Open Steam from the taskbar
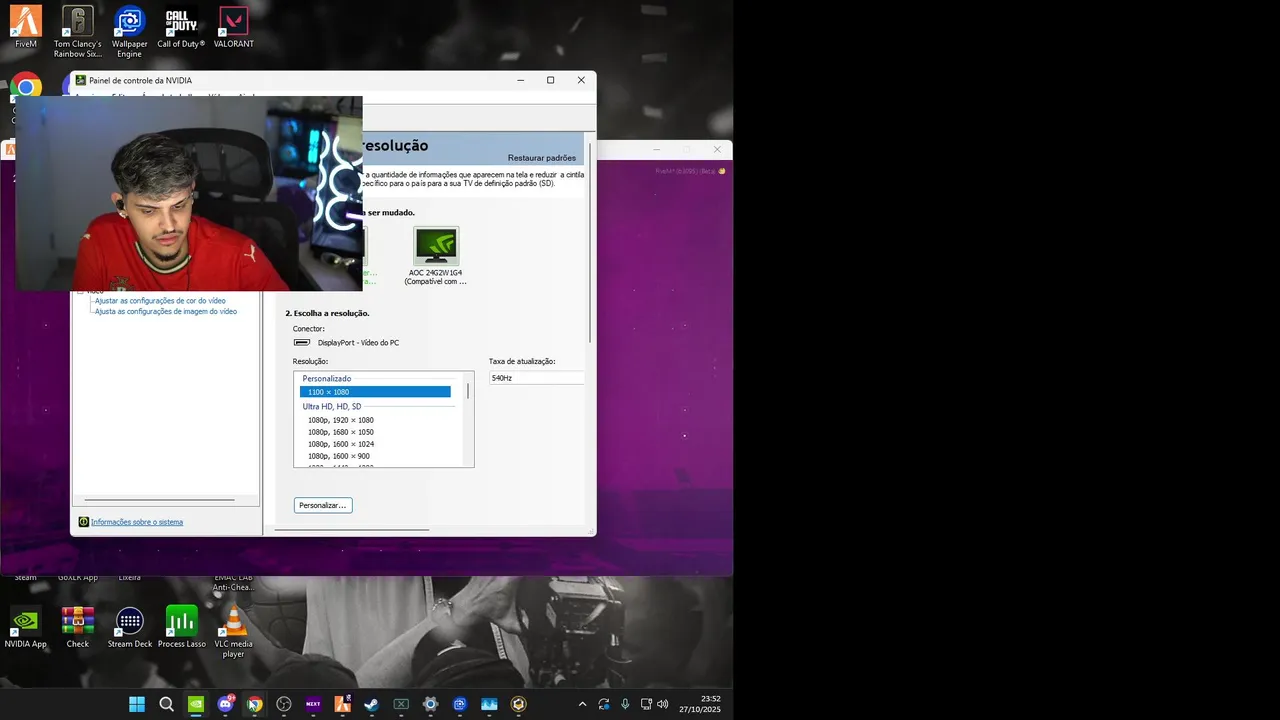1280x720 pixels. (371, 704)
